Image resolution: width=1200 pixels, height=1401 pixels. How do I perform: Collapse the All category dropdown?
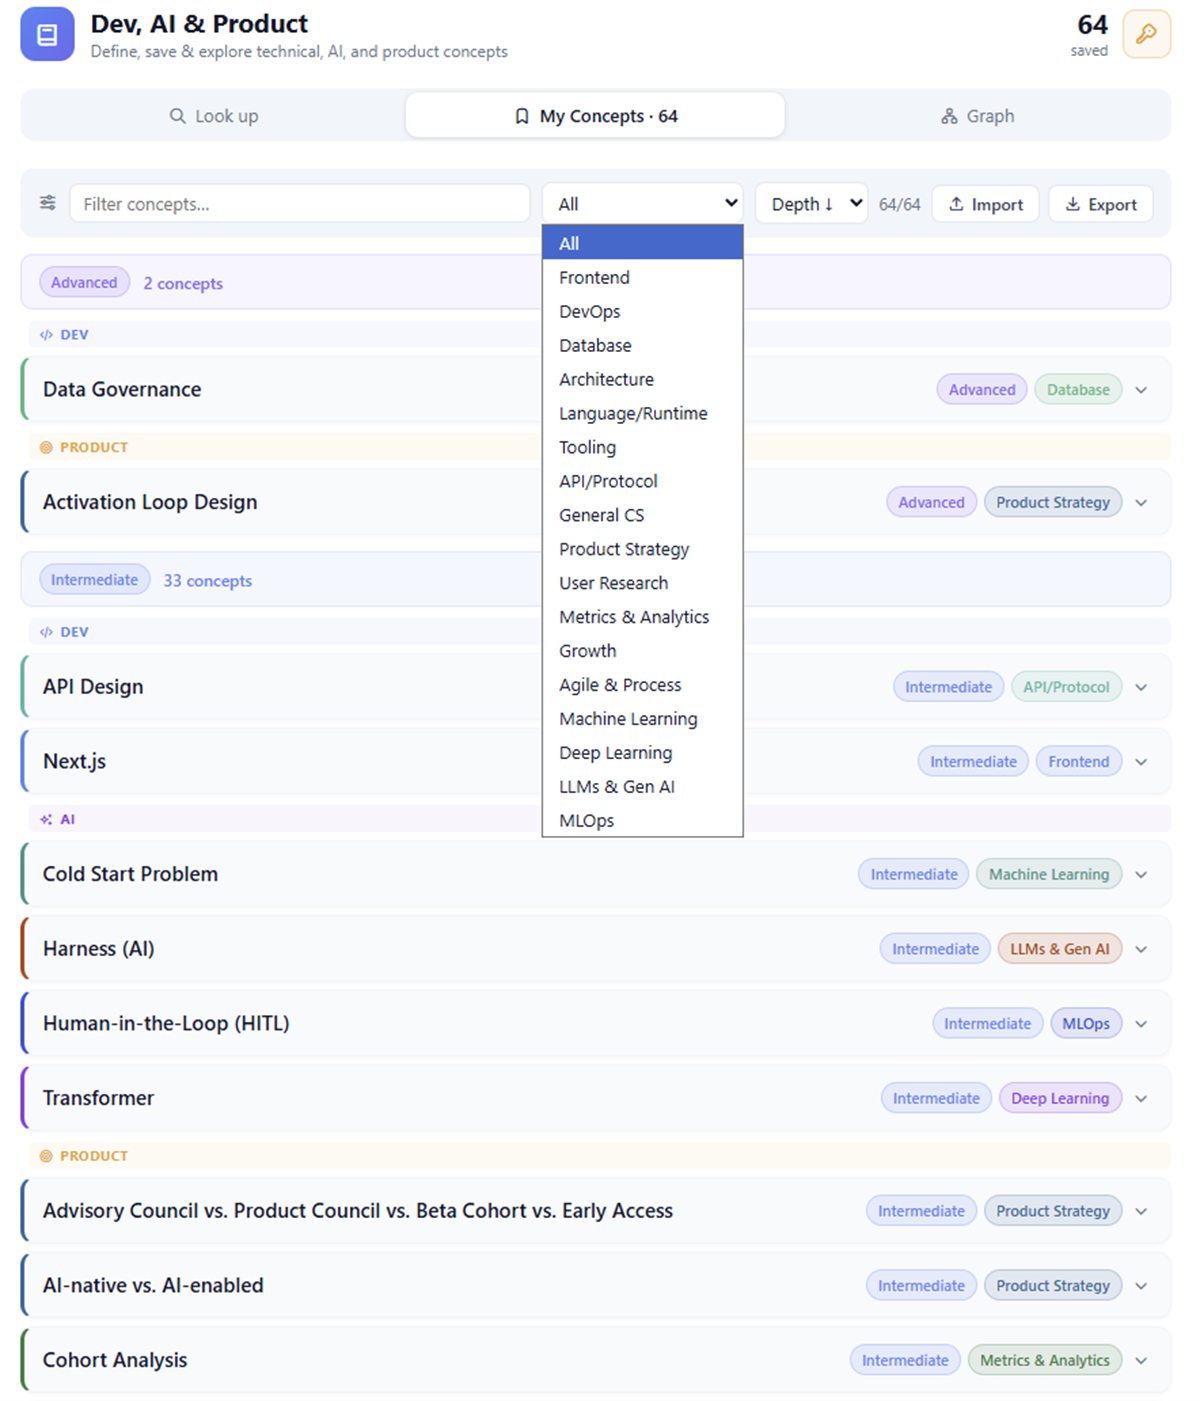pos(642,203)
